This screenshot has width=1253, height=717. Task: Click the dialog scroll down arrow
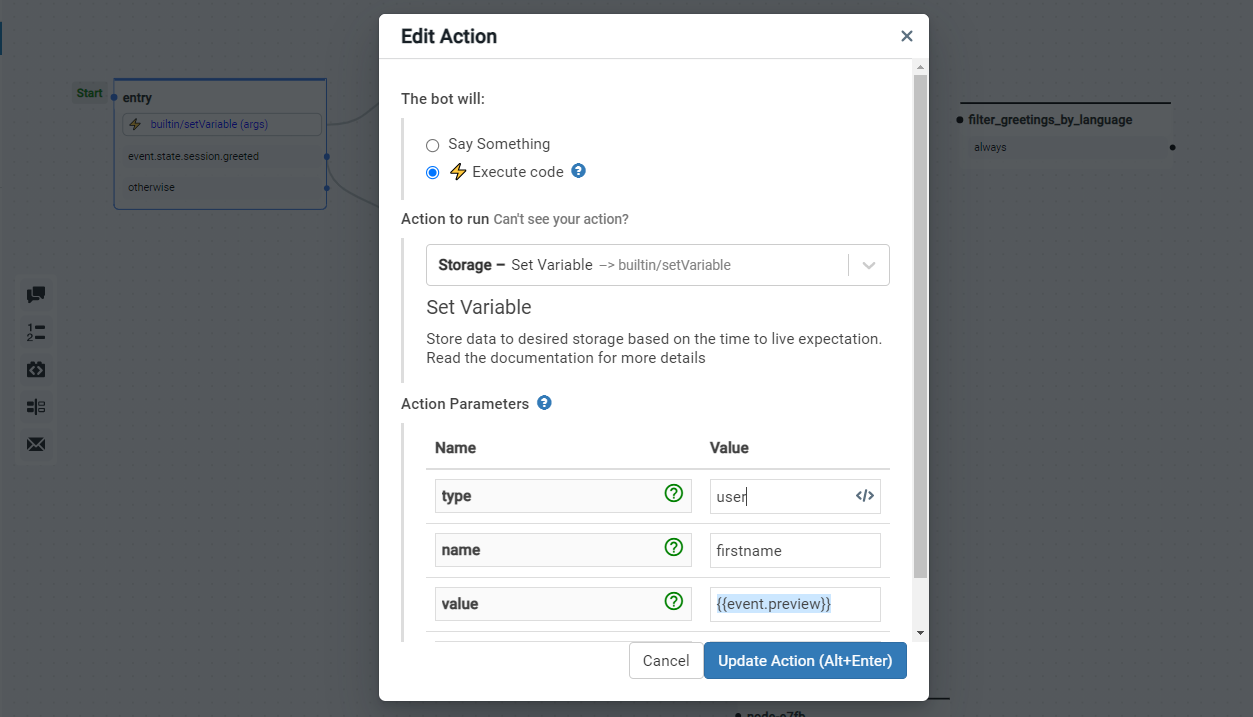920,633
